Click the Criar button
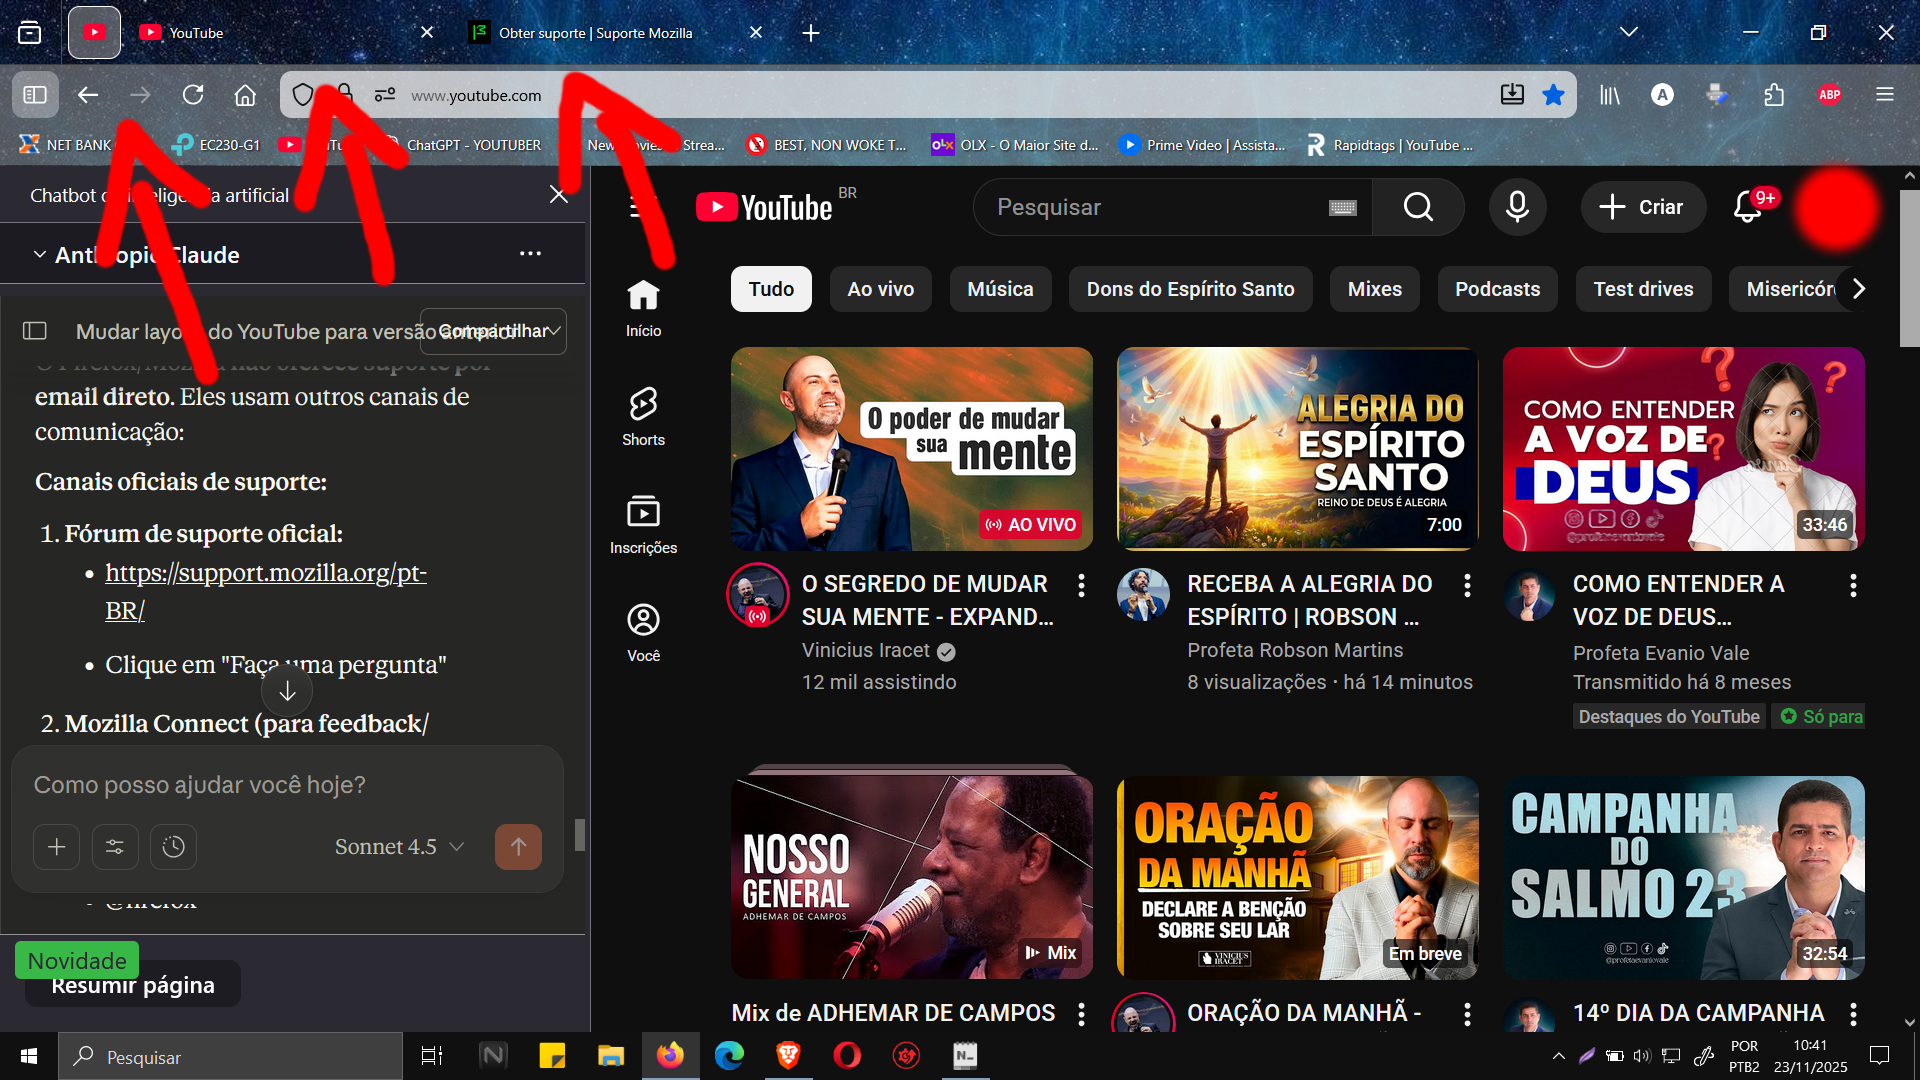Viewport: 1920px width, 1080px height. 1642,207
